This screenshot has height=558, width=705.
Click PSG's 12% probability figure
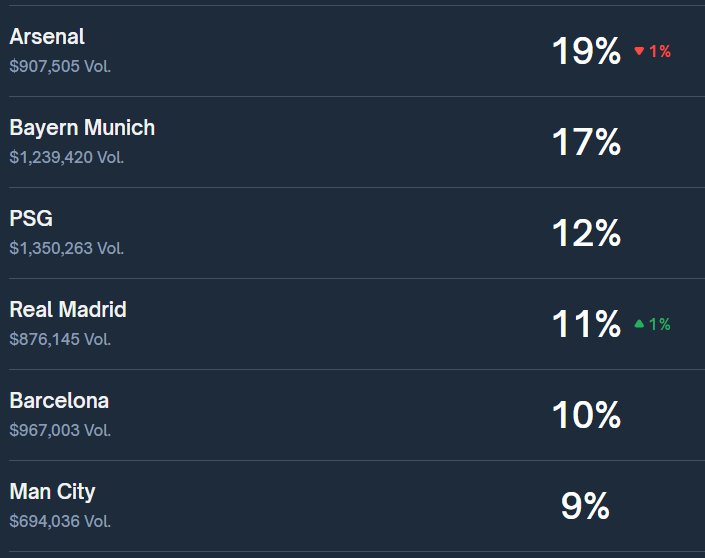(x=586, y=233)
